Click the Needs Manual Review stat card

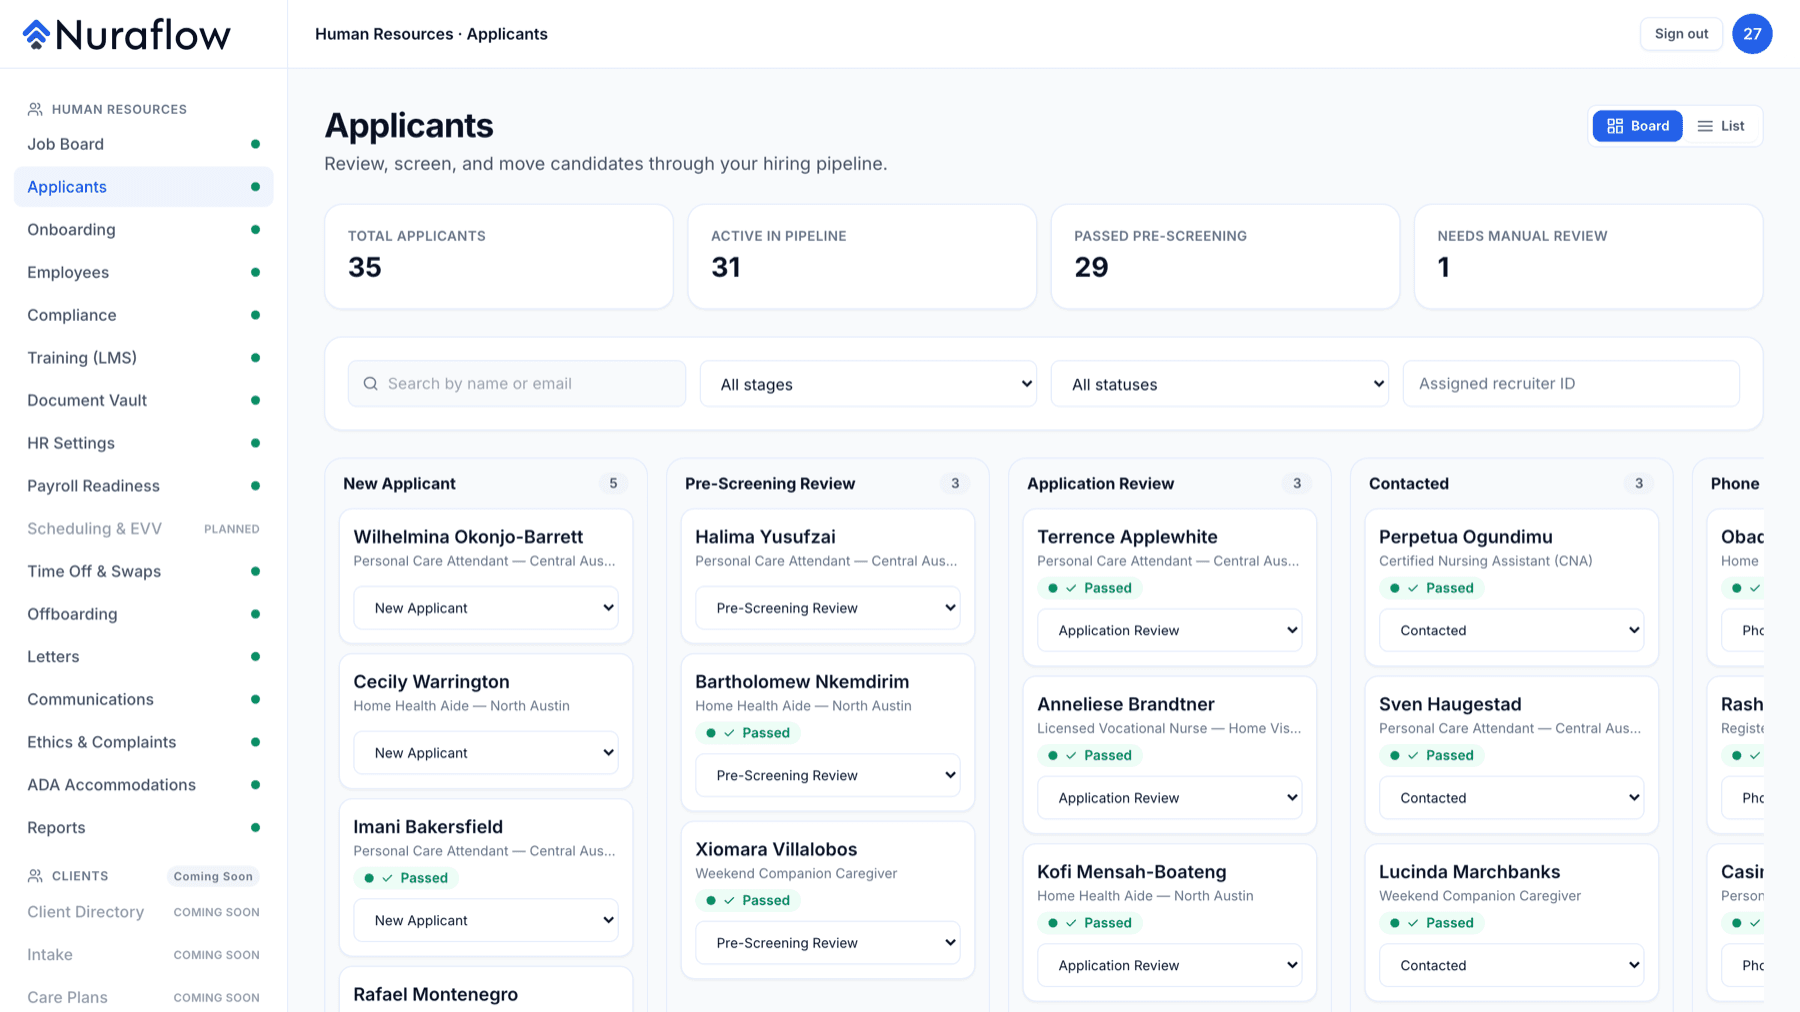(x=1588, y=257)
